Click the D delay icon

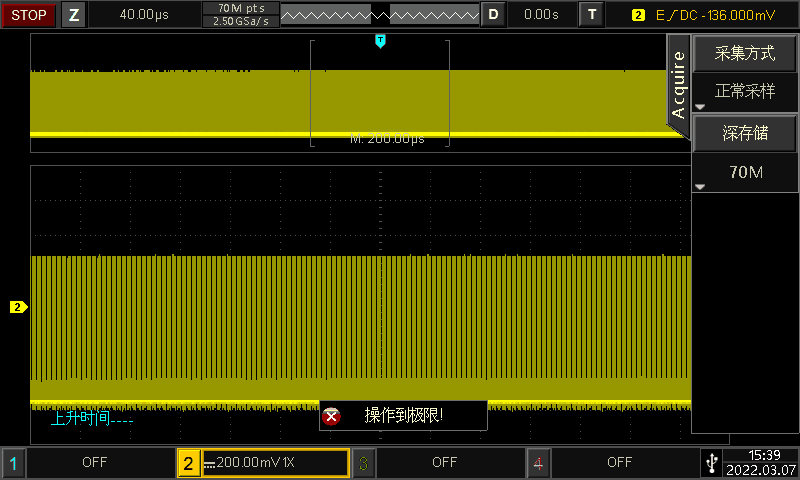pyautogui.click(x=493, y=15)
